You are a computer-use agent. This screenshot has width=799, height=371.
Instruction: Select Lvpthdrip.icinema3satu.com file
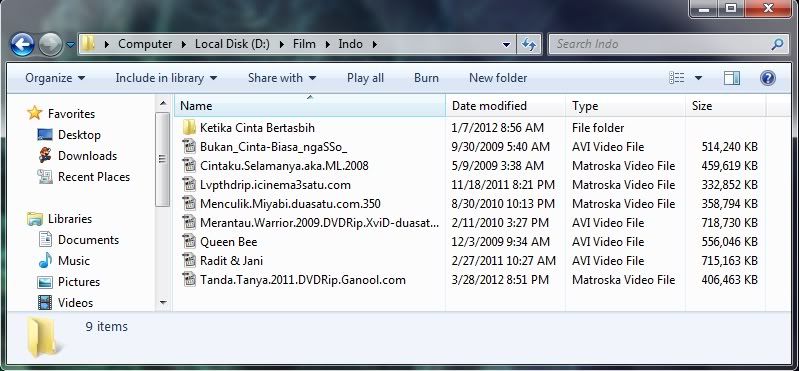click(x=275, y=184)
